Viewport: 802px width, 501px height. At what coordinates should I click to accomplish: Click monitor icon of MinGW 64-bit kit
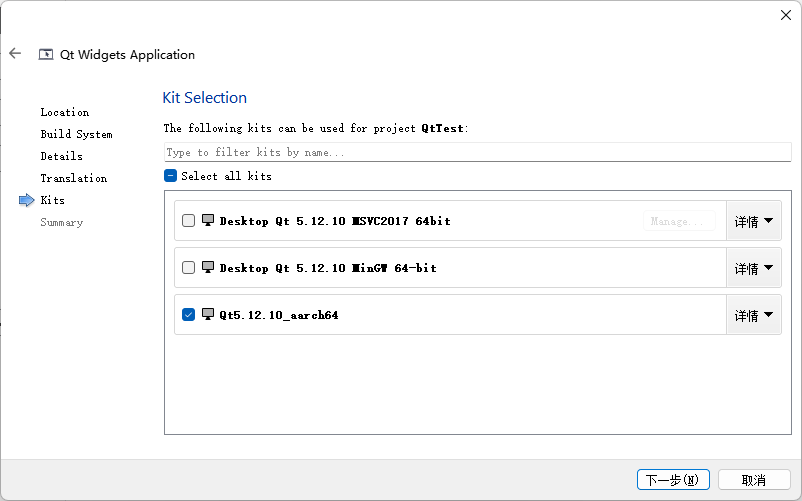(208, 267)
